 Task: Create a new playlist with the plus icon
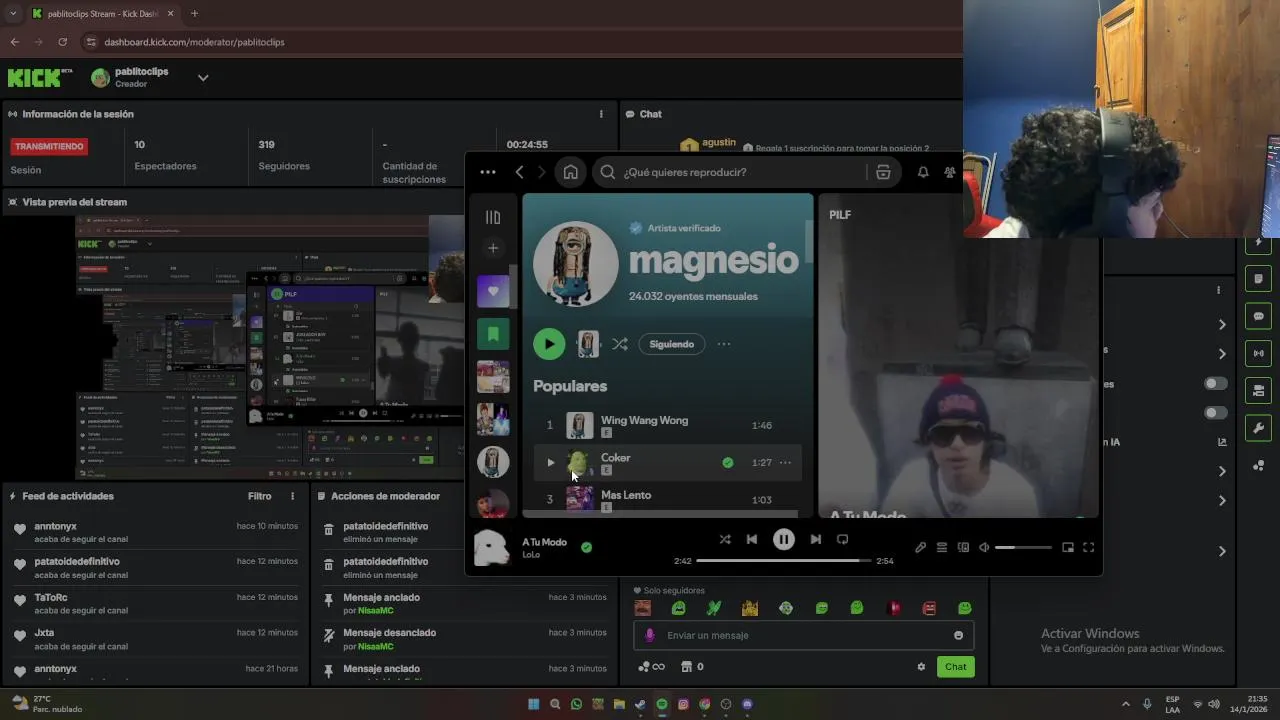pyautogui.click(x=493, y=248)
